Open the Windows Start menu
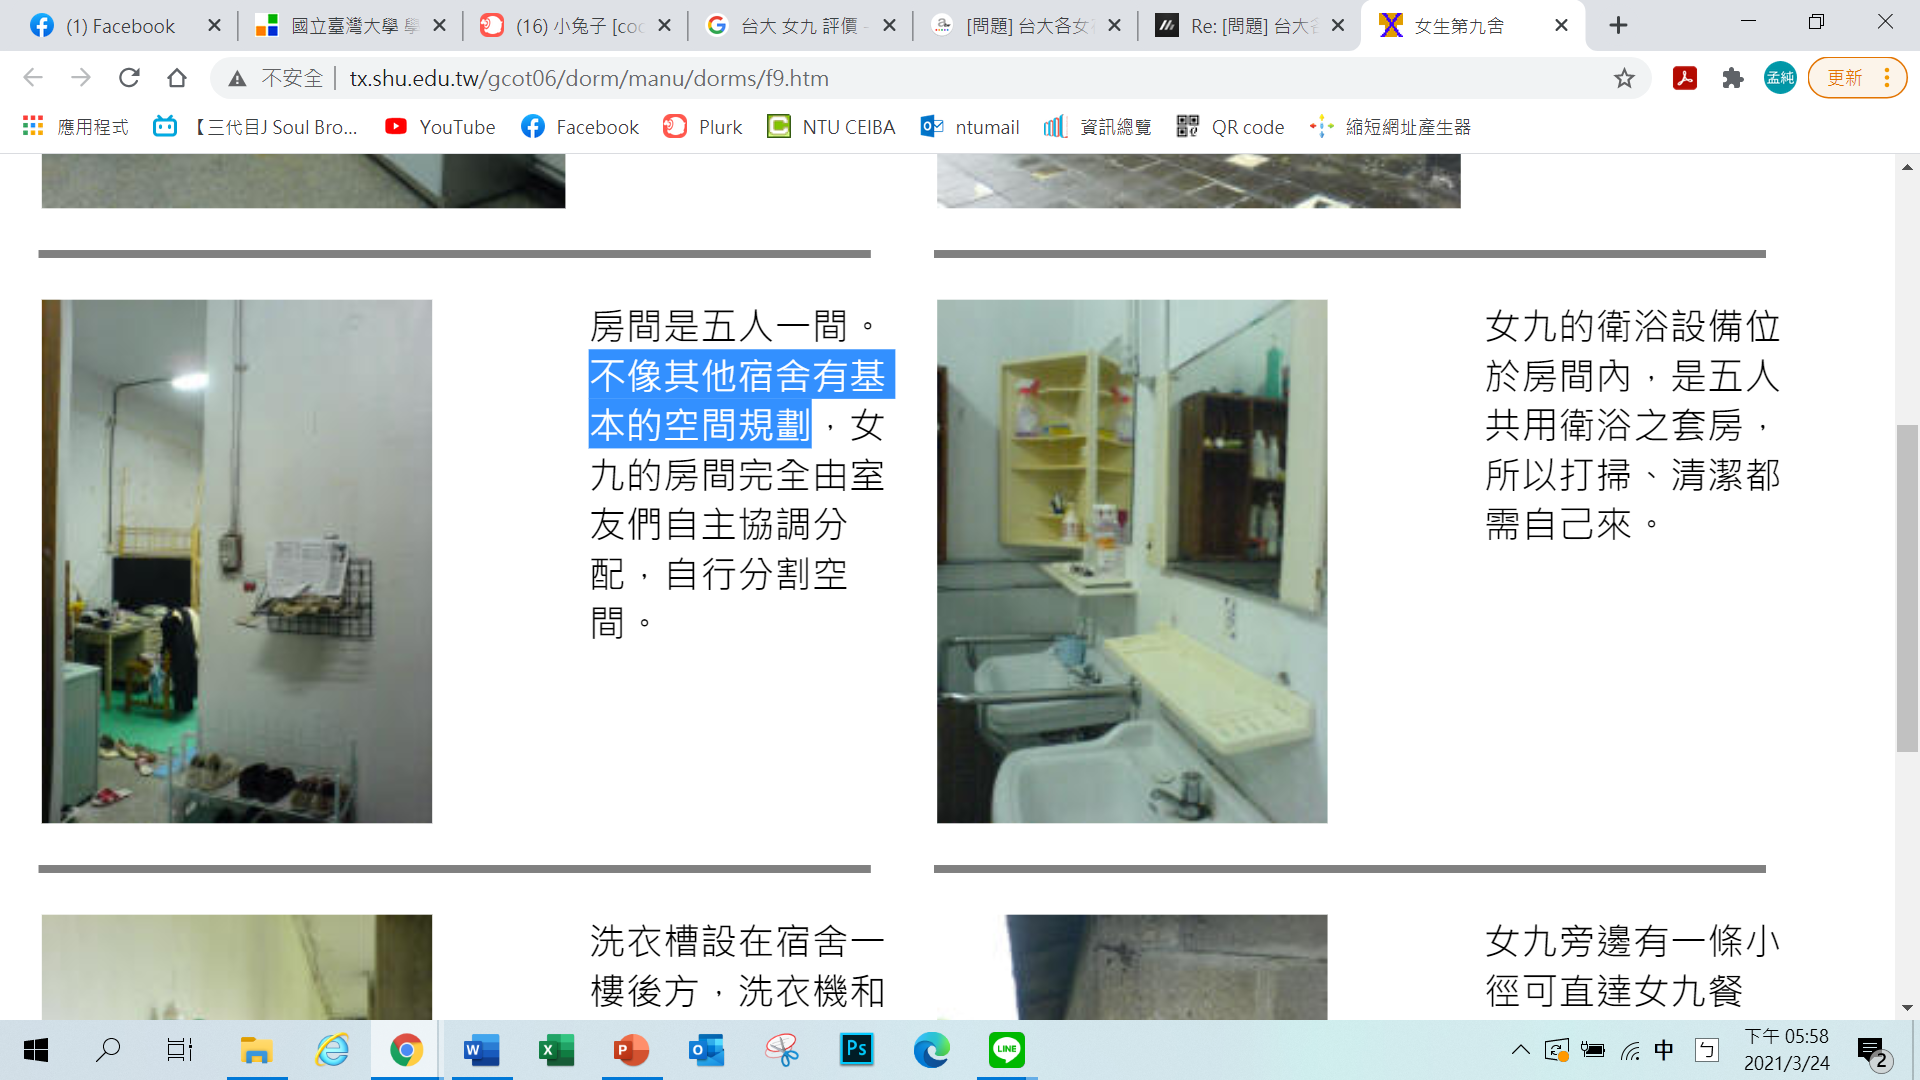1920x1080 pixels. click(x=36, y=1050)
